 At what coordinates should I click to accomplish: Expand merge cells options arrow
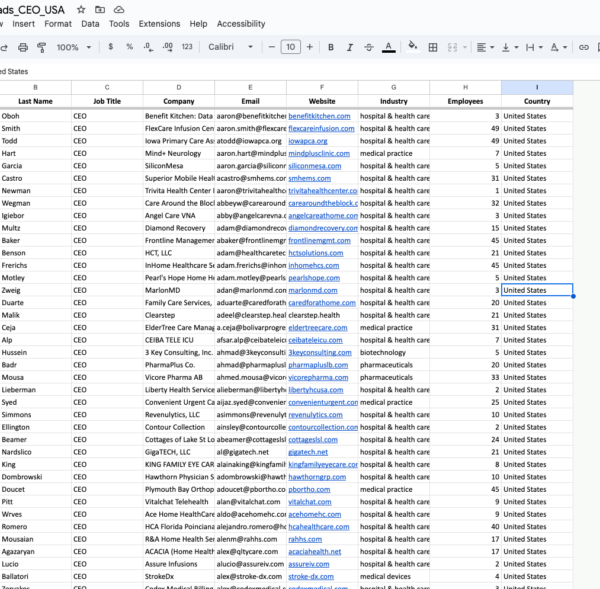click(465, 47)
